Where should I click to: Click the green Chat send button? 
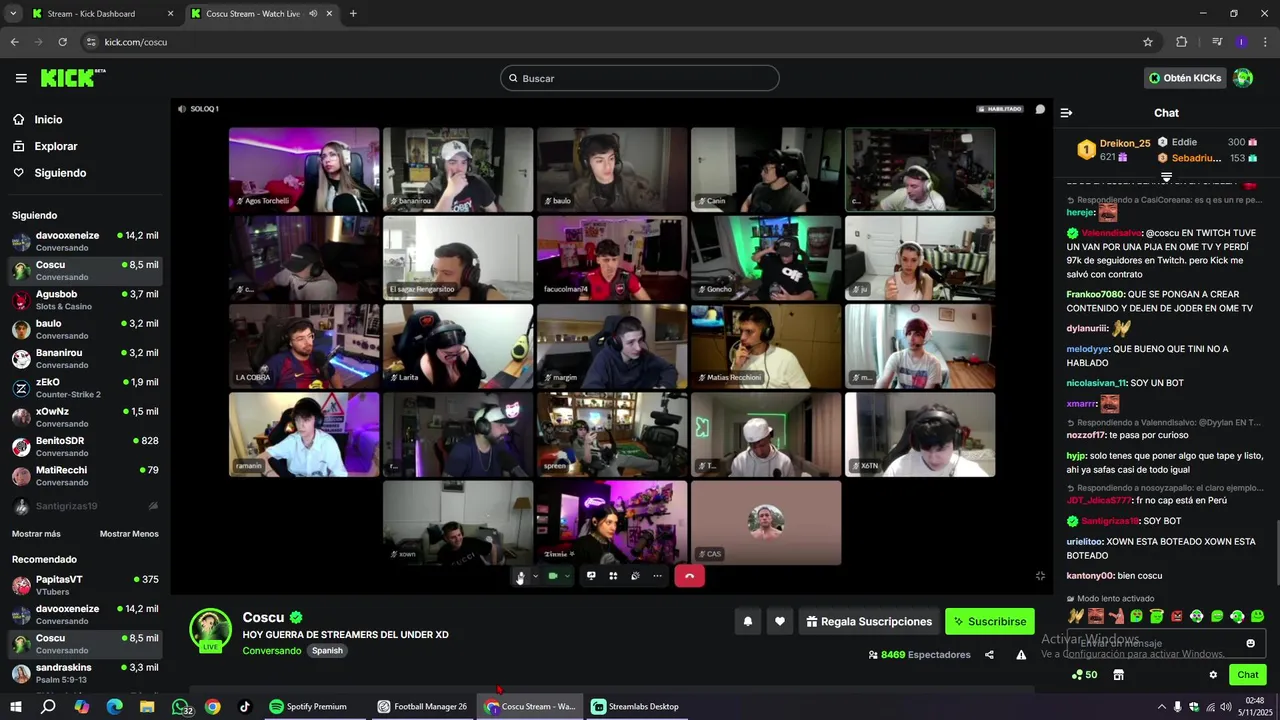1247,675
